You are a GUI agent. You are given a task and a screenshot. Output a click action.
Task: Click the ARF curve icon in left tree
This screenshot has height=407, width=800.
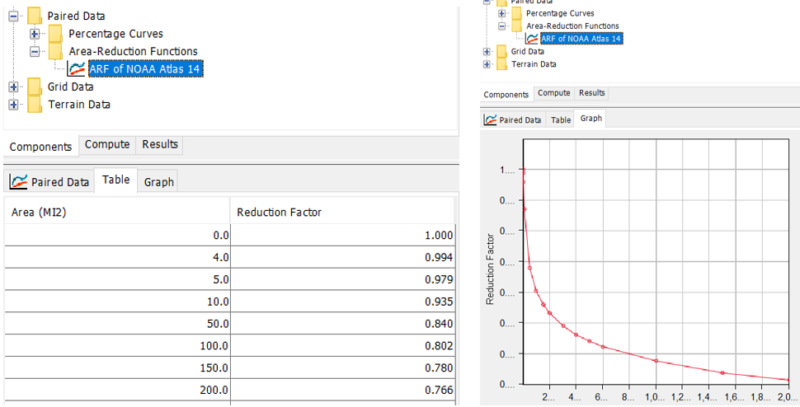point(76,69)
